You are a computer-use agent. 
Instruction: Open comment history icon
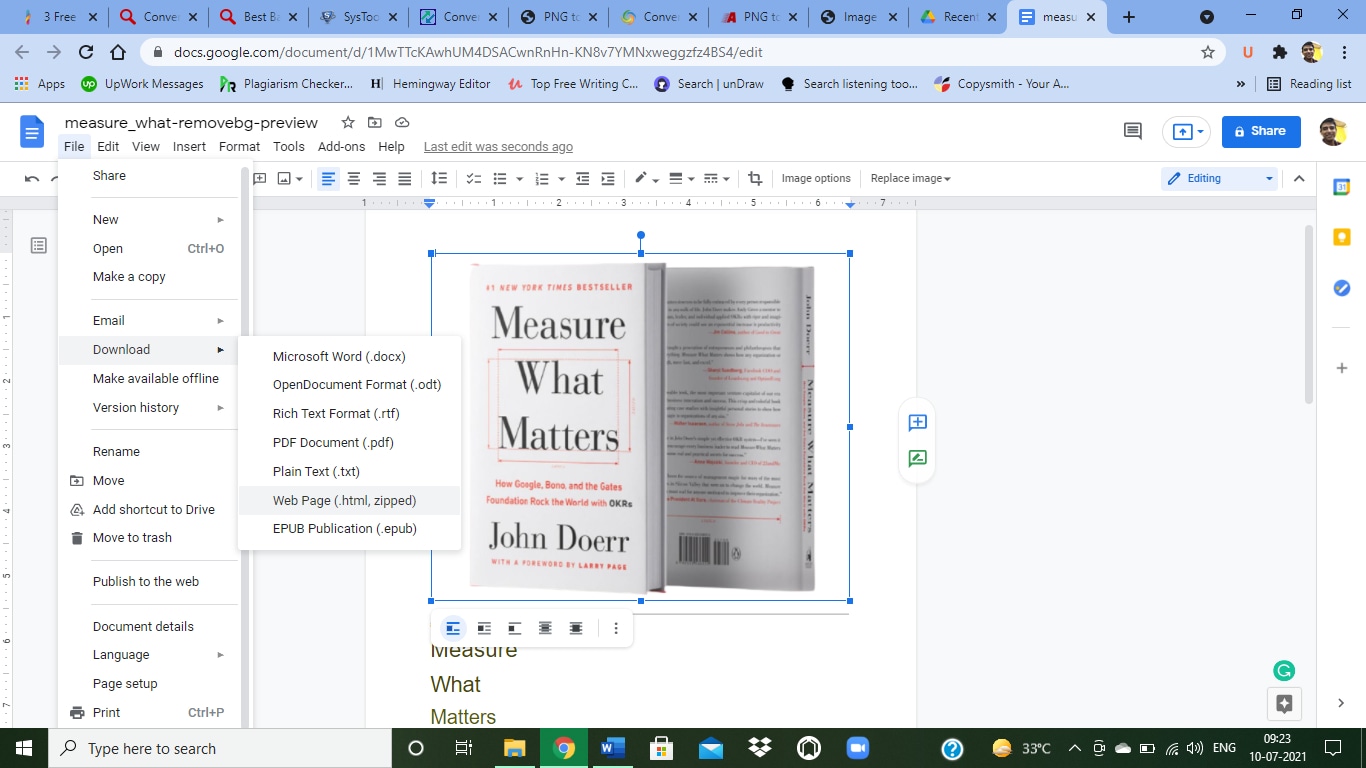pyautogui.click(x=1132, y=131)
